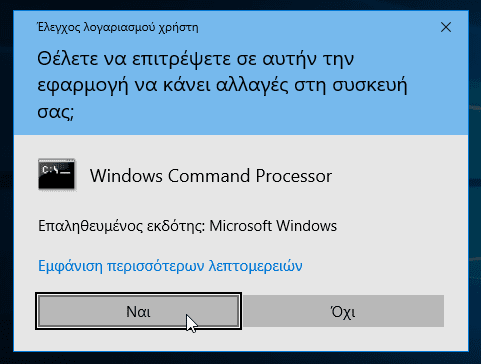Click the Microsoft Windows publisher name
This screenshot has height=364, width=481.
coord(273,226)
